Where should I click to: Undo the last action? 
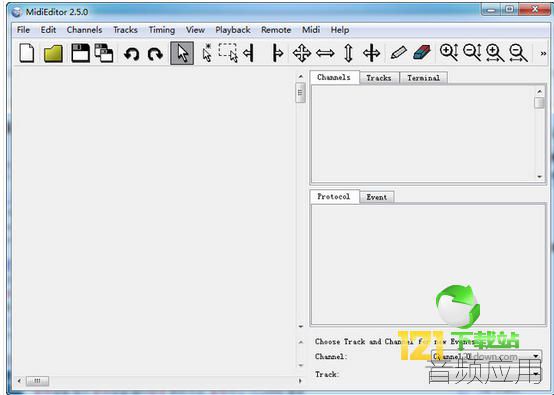(x=131, y=54)
